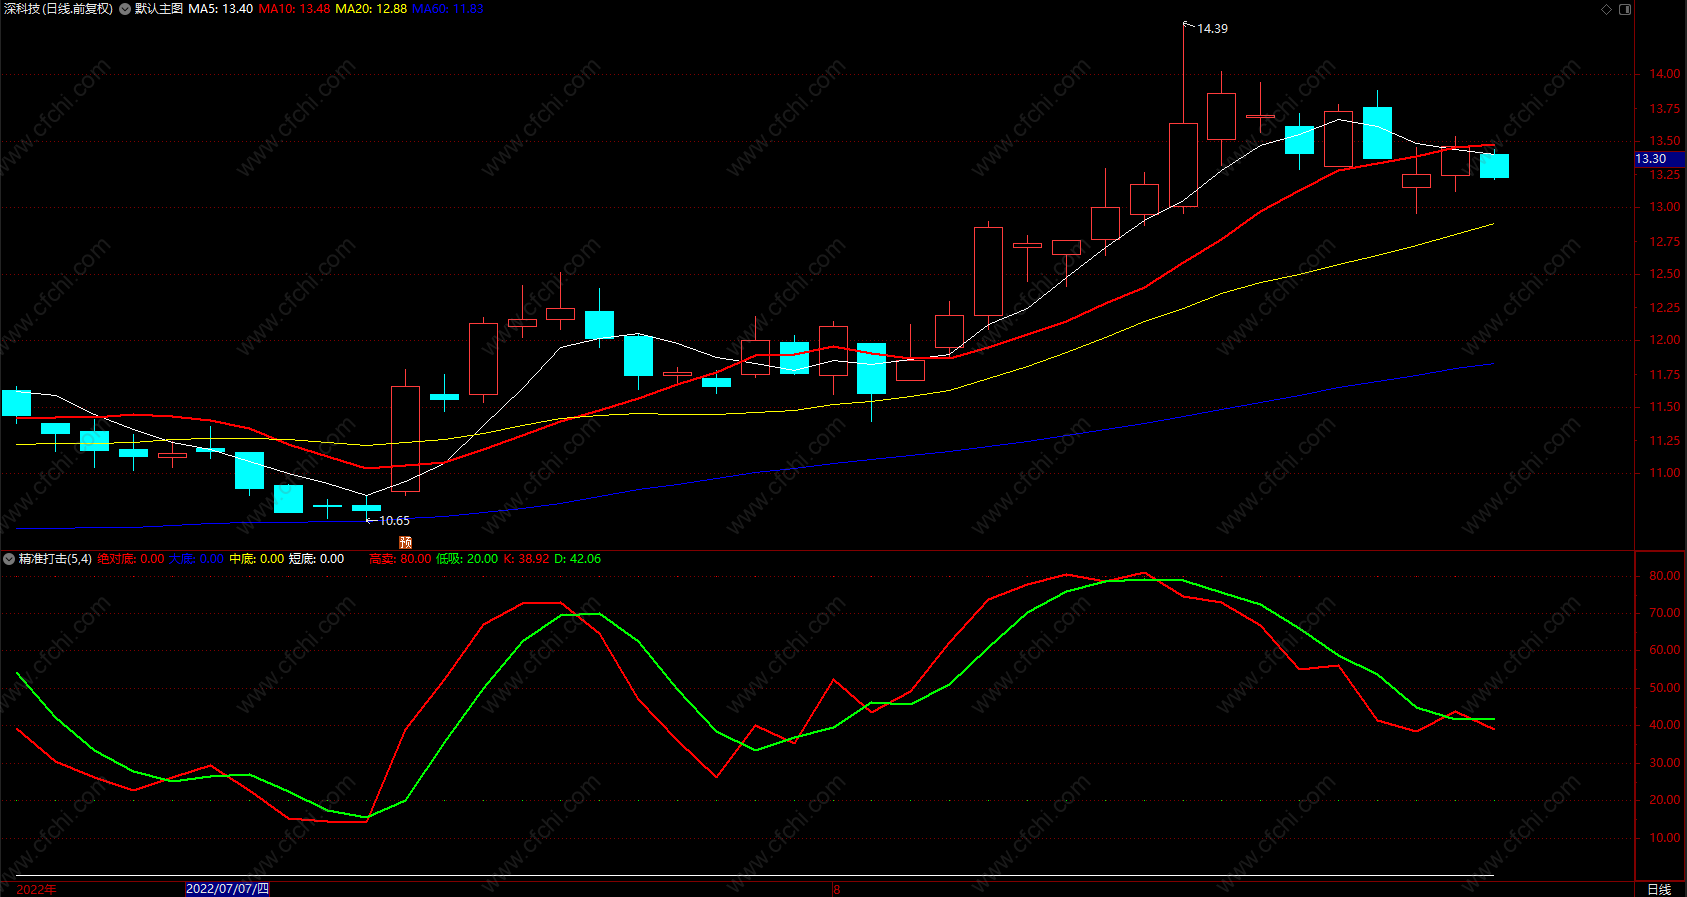Click the orange 预 marker under the chart
Viewport: 1687px width, 897px height.
(405, 542)
